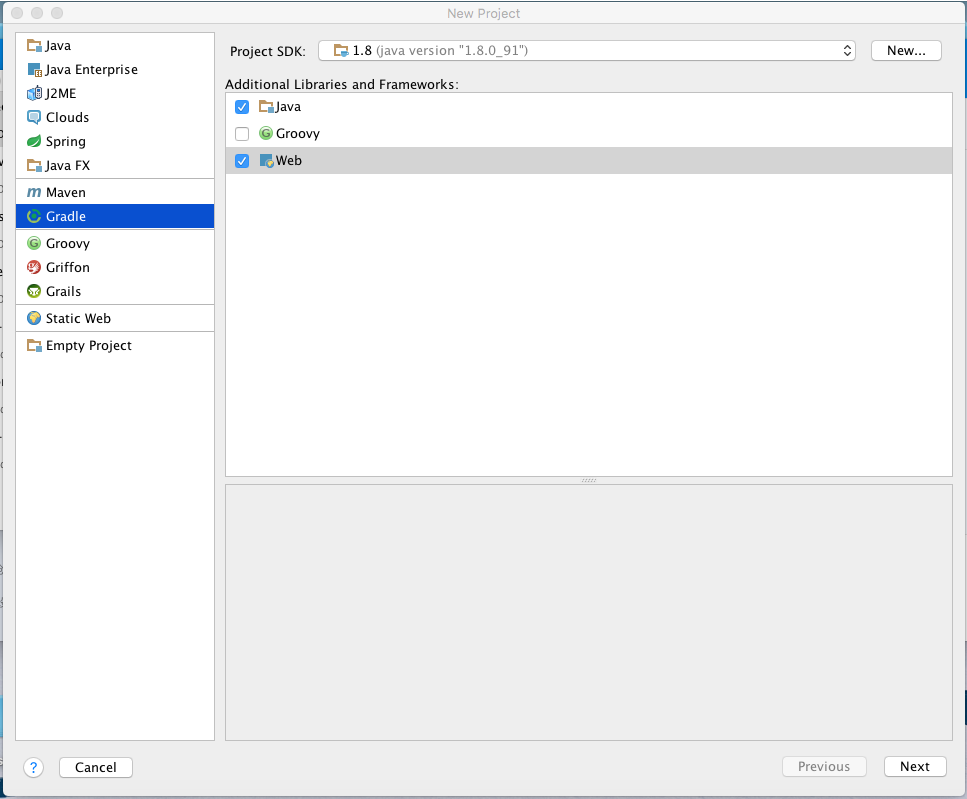Select Empty Project from the list
This screenshot has height=799, width=967.
click(88, 346)
